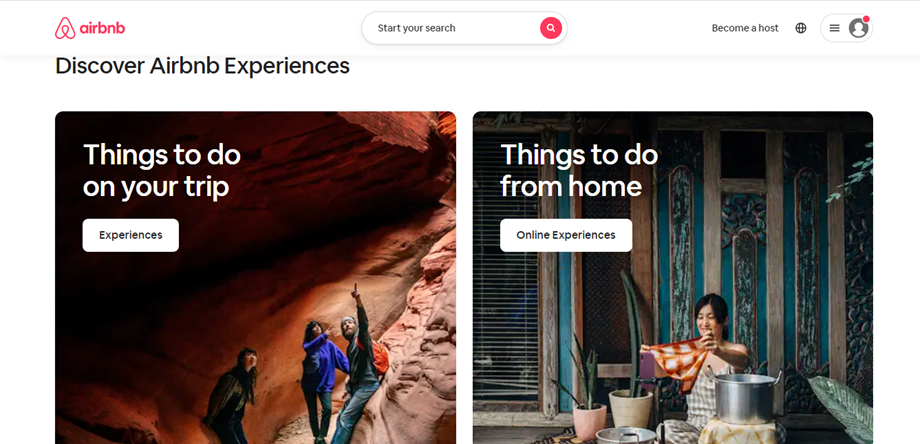The height and width of the screenshot is (444, 920).
Task: Open the Things to do from home card
Action: click(x=673, y=277)
